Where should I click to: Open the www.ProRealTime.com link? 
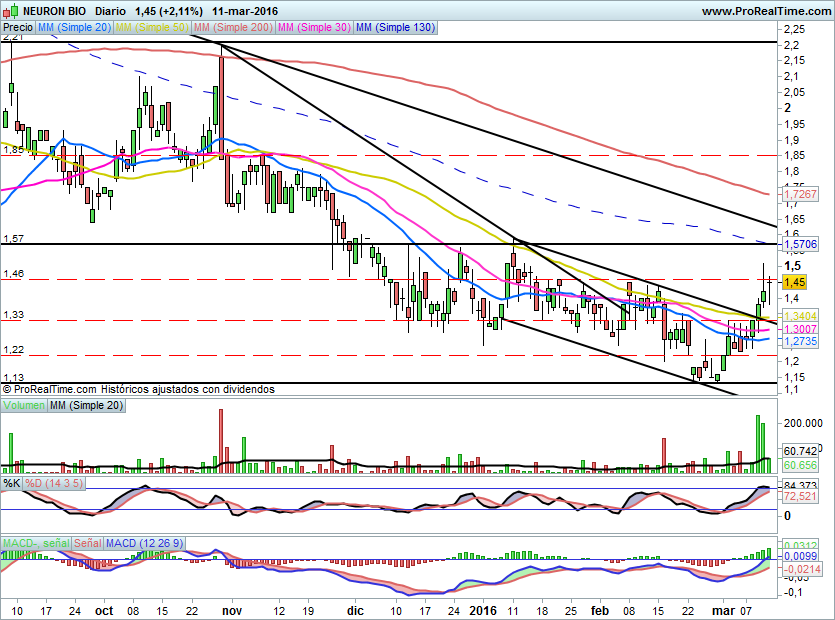(x=765, y=10)
